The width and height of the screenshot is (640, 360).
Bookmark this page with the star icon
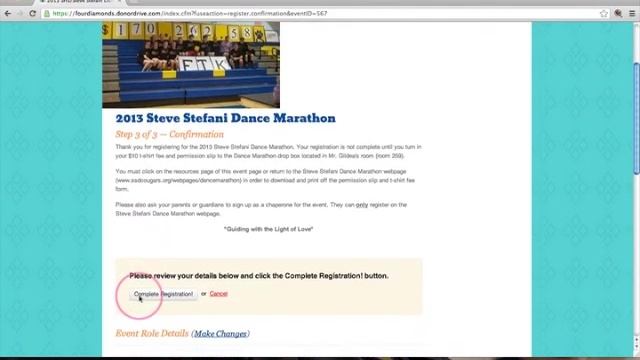pyautogui.click(x=604, y=13)
